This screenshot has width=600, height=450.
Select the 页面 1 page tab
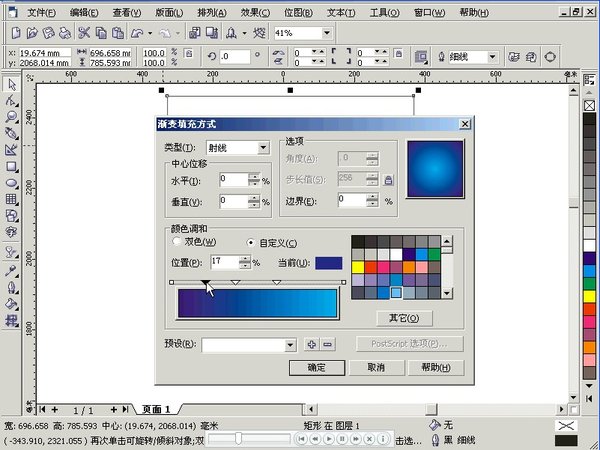pos(156,409)
